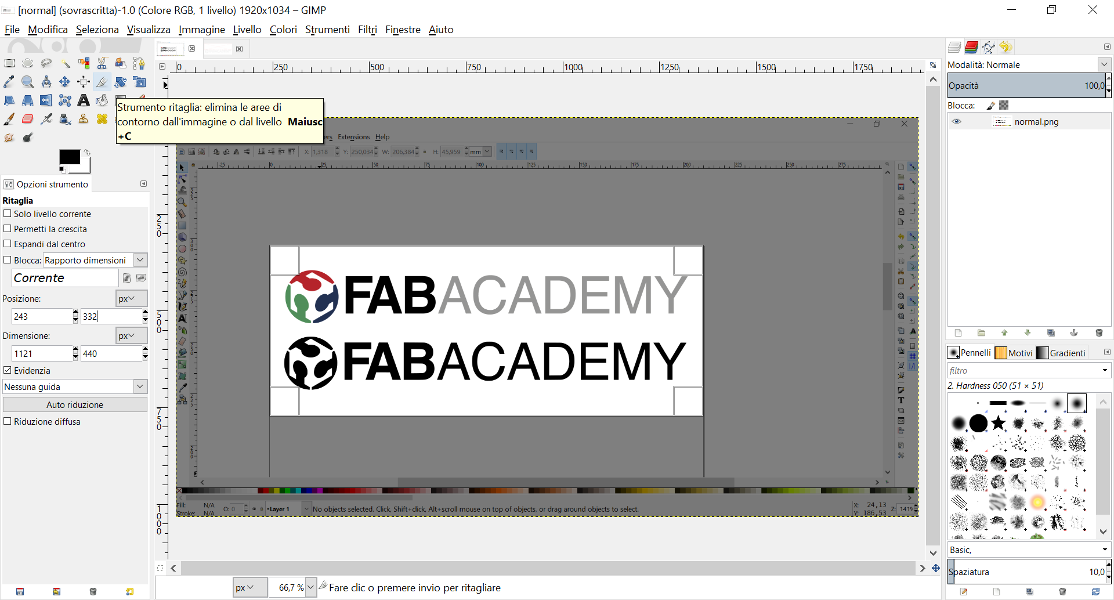Select the Color Picker eyedropper tool

[x=9, y=82]
